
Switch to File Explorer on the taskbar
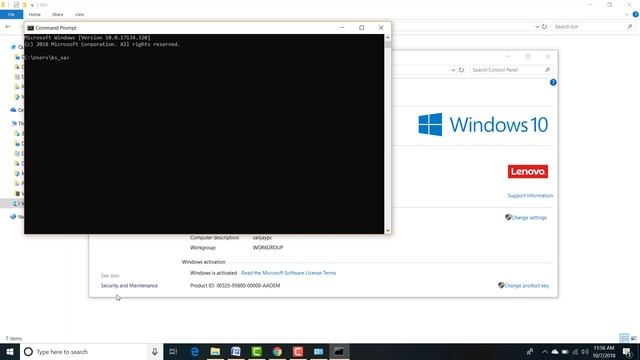[215, 351]
